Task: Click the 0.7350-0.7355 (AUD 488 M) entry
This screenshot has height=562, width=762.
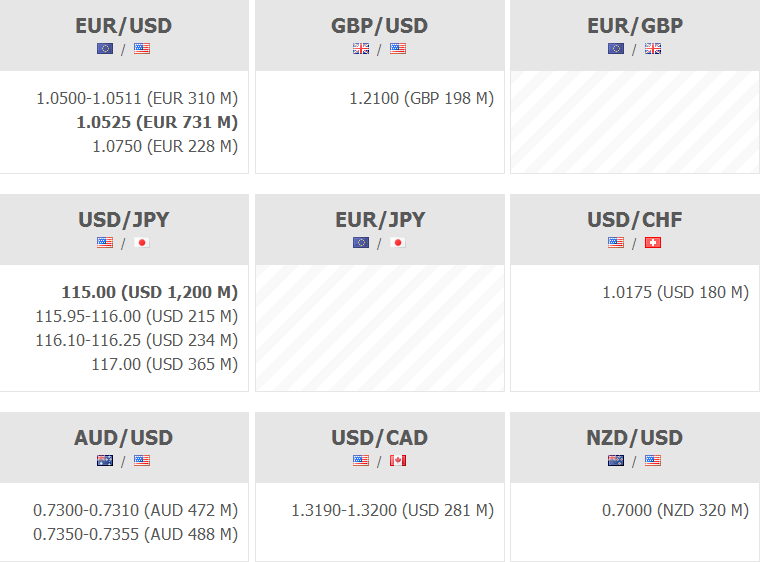Action: click(135, 534)
